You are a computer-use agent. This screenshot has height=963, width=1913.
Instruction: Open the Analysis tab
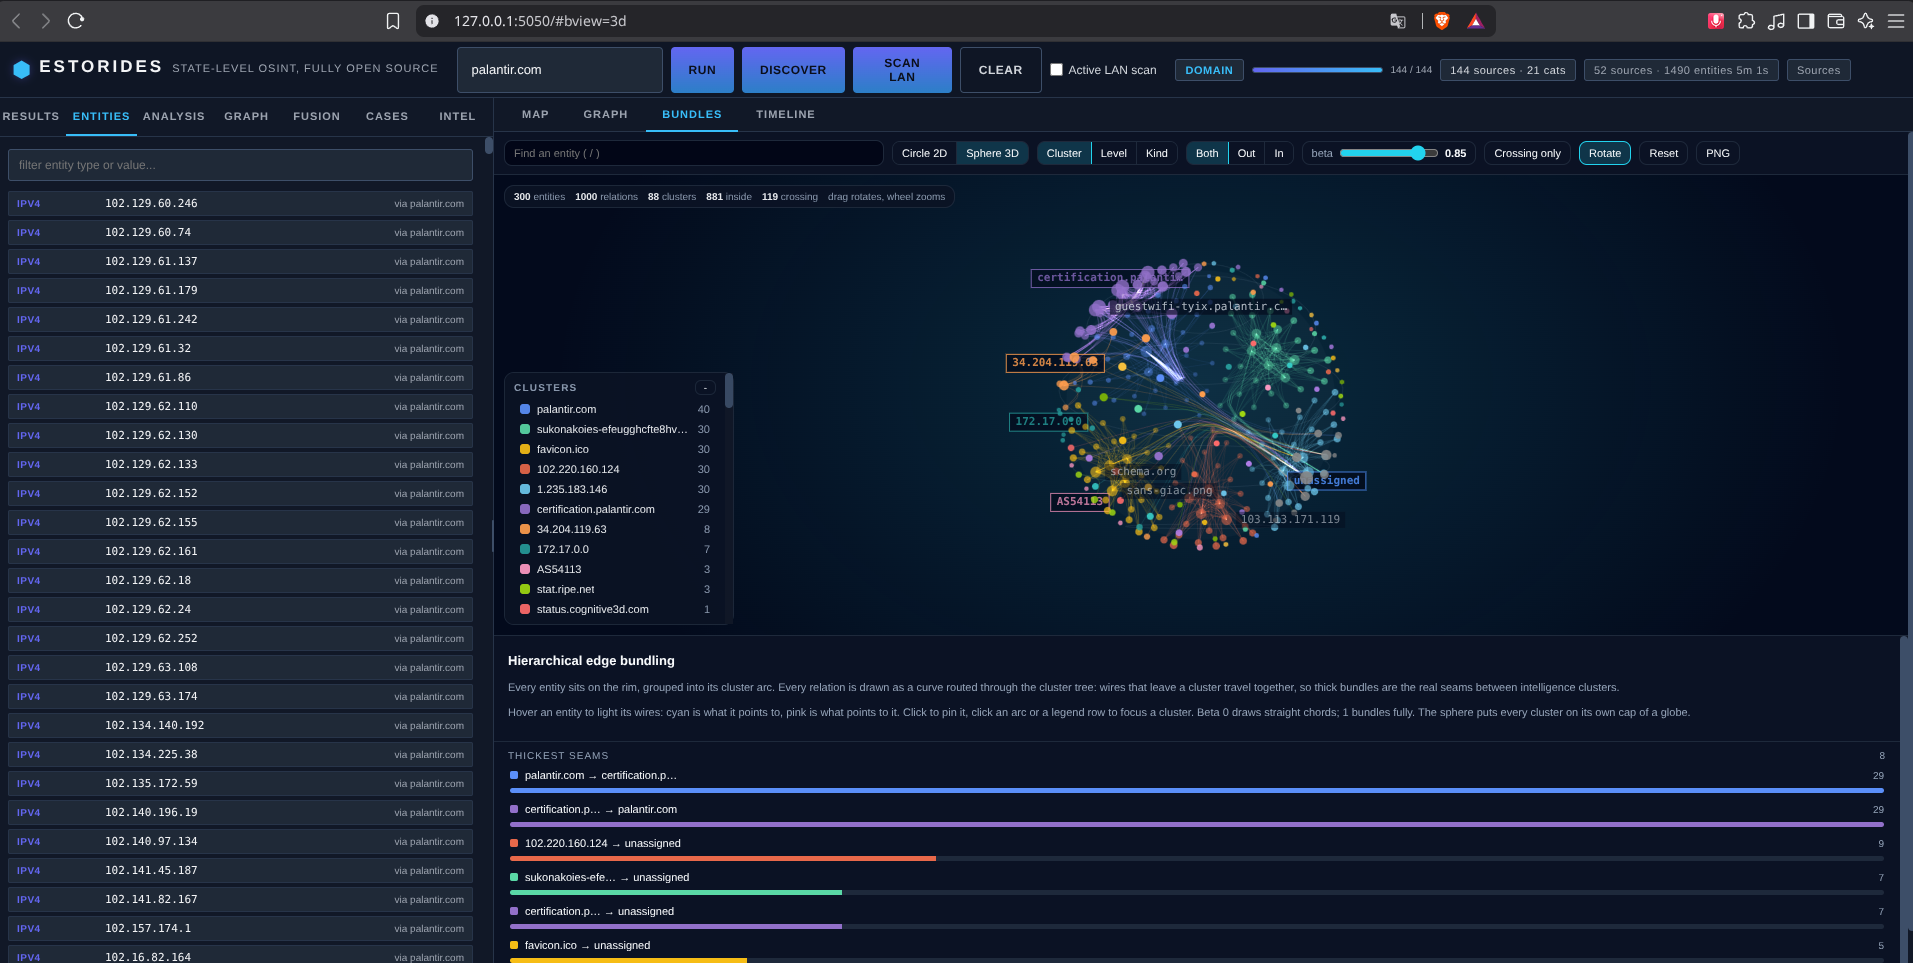(x=173, y=117)
